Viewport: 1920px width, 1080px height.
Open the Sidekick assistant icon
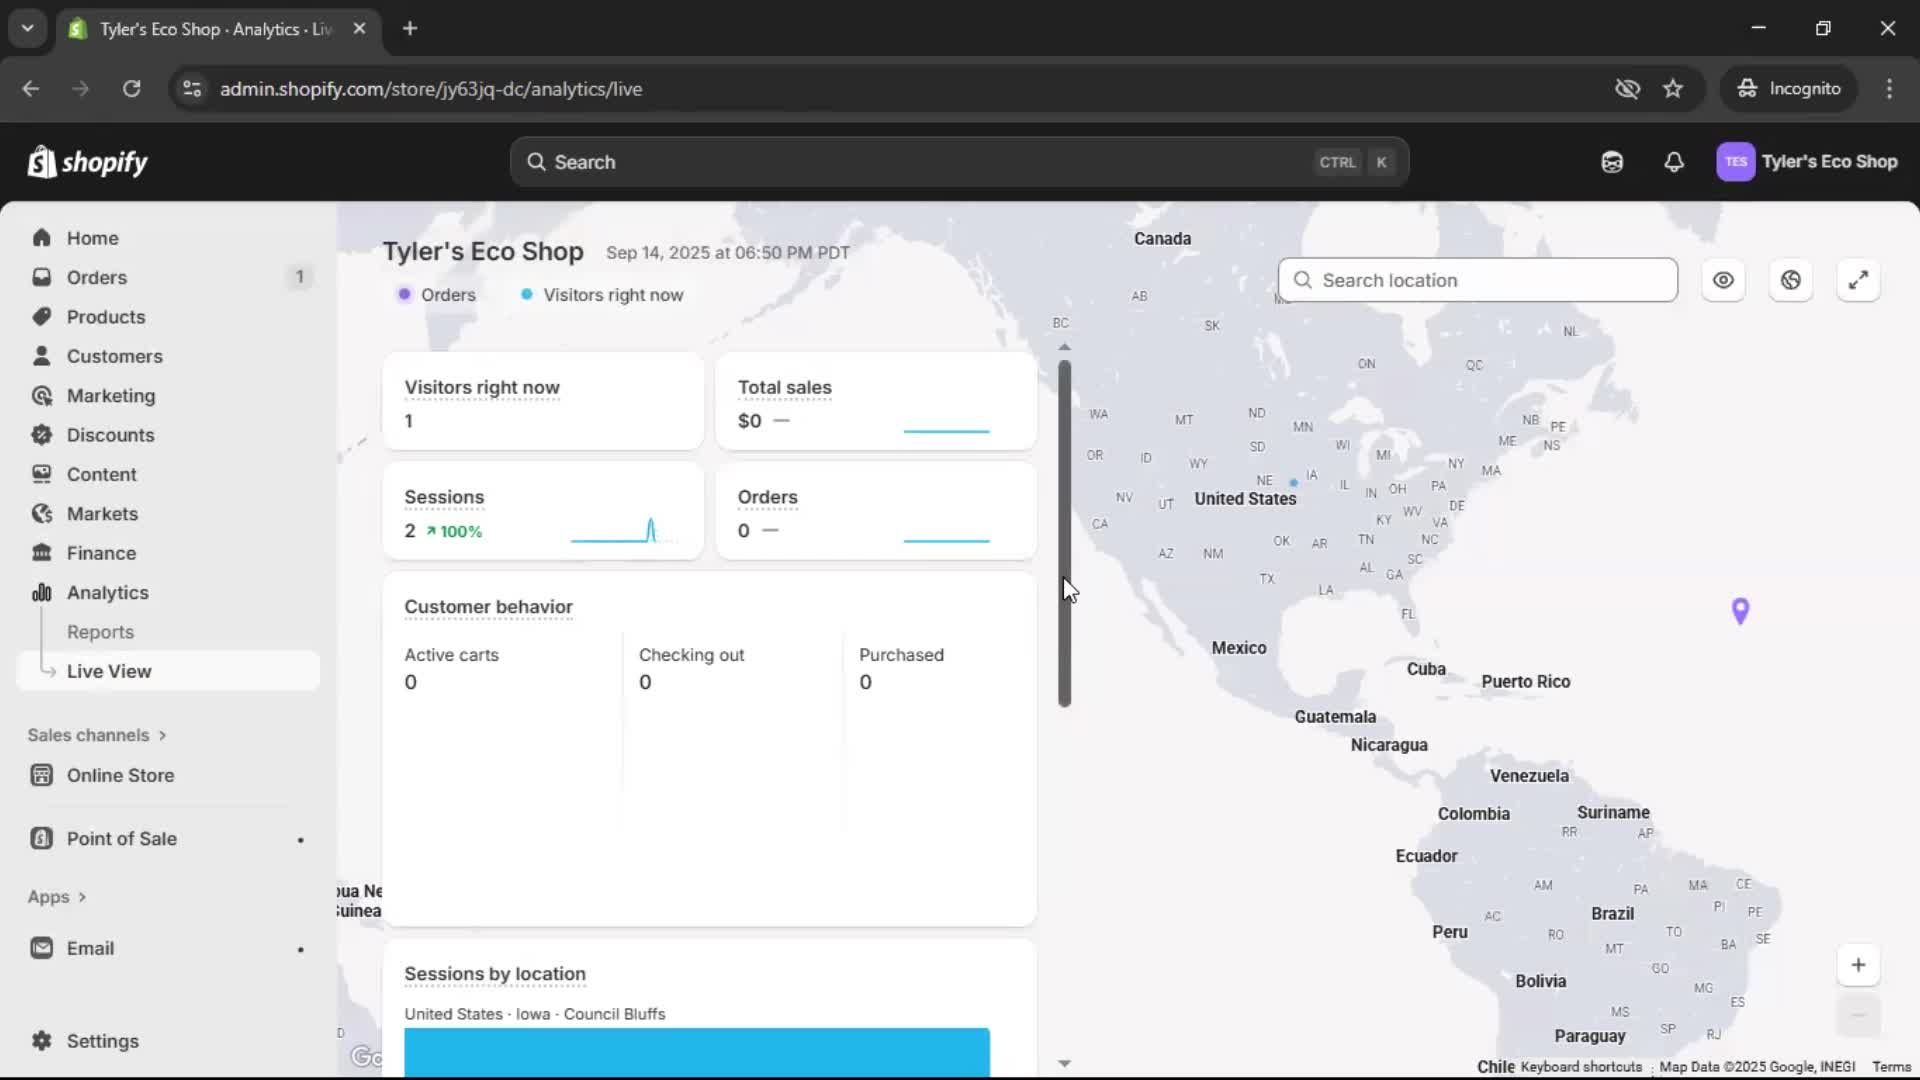tap(1612, 162)
